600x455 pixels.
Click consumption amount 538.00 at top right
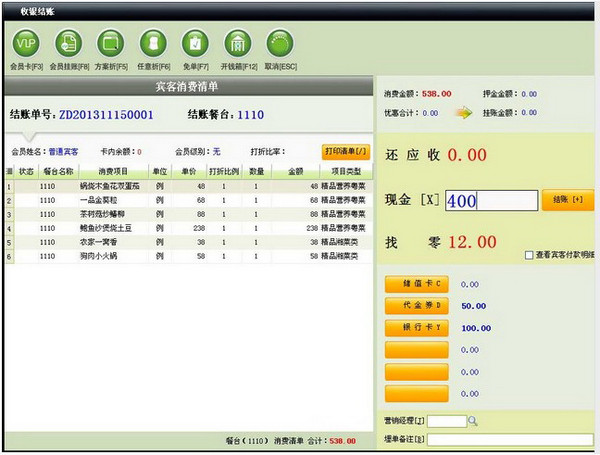(437, 94)
